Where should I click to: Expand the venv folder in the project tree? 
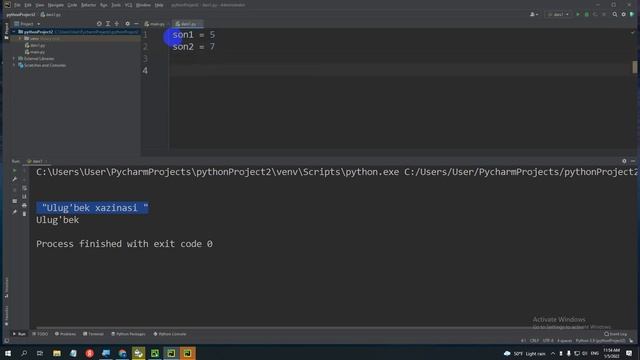point(20,39)
